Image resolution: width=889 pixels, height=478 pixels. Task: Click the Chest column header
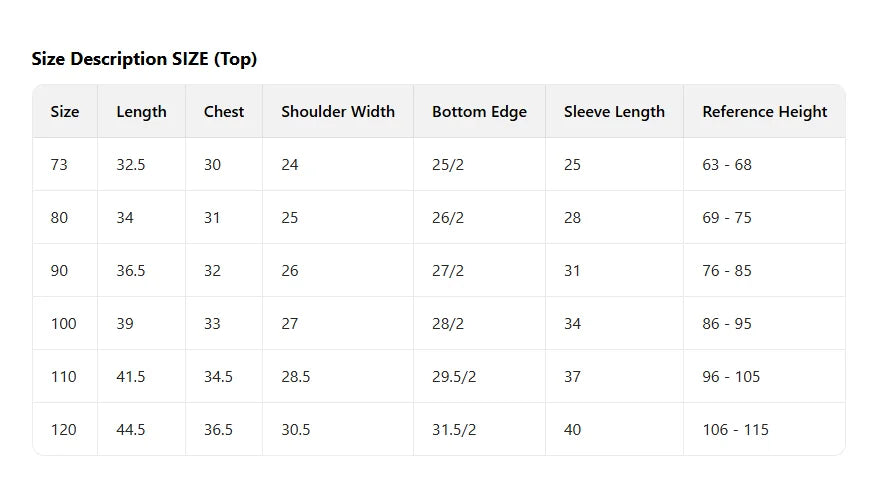click(x=224, y=112)
